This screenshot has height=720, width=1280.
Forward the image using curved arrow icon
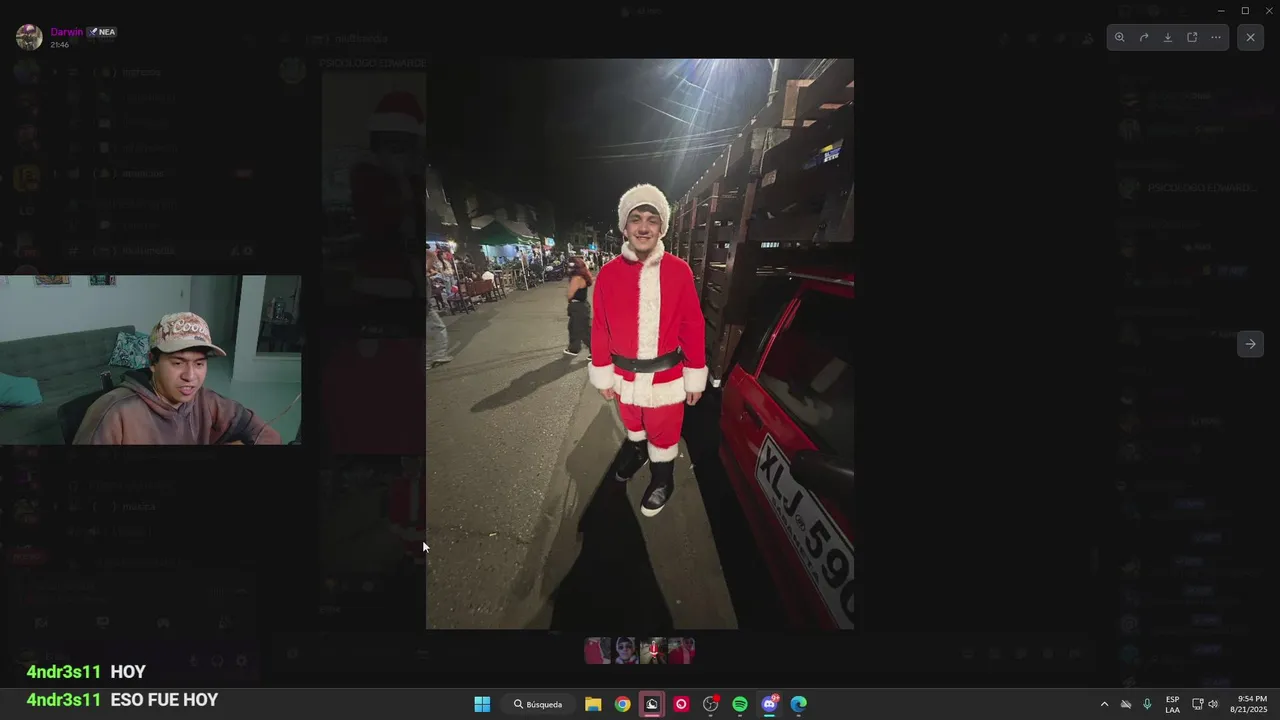coord(1144,38)
